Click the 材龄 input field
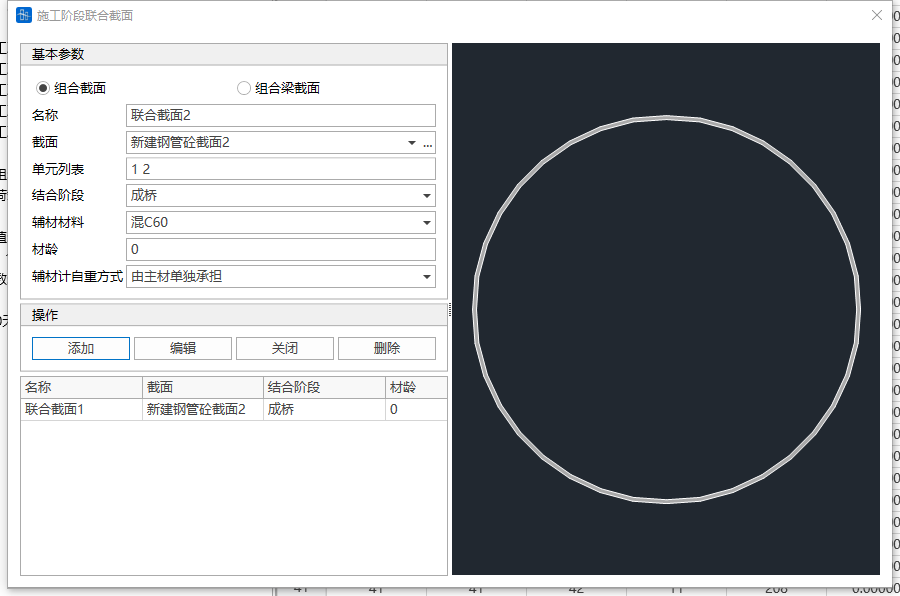The image size is (900, 596). [x=281, y=249]
